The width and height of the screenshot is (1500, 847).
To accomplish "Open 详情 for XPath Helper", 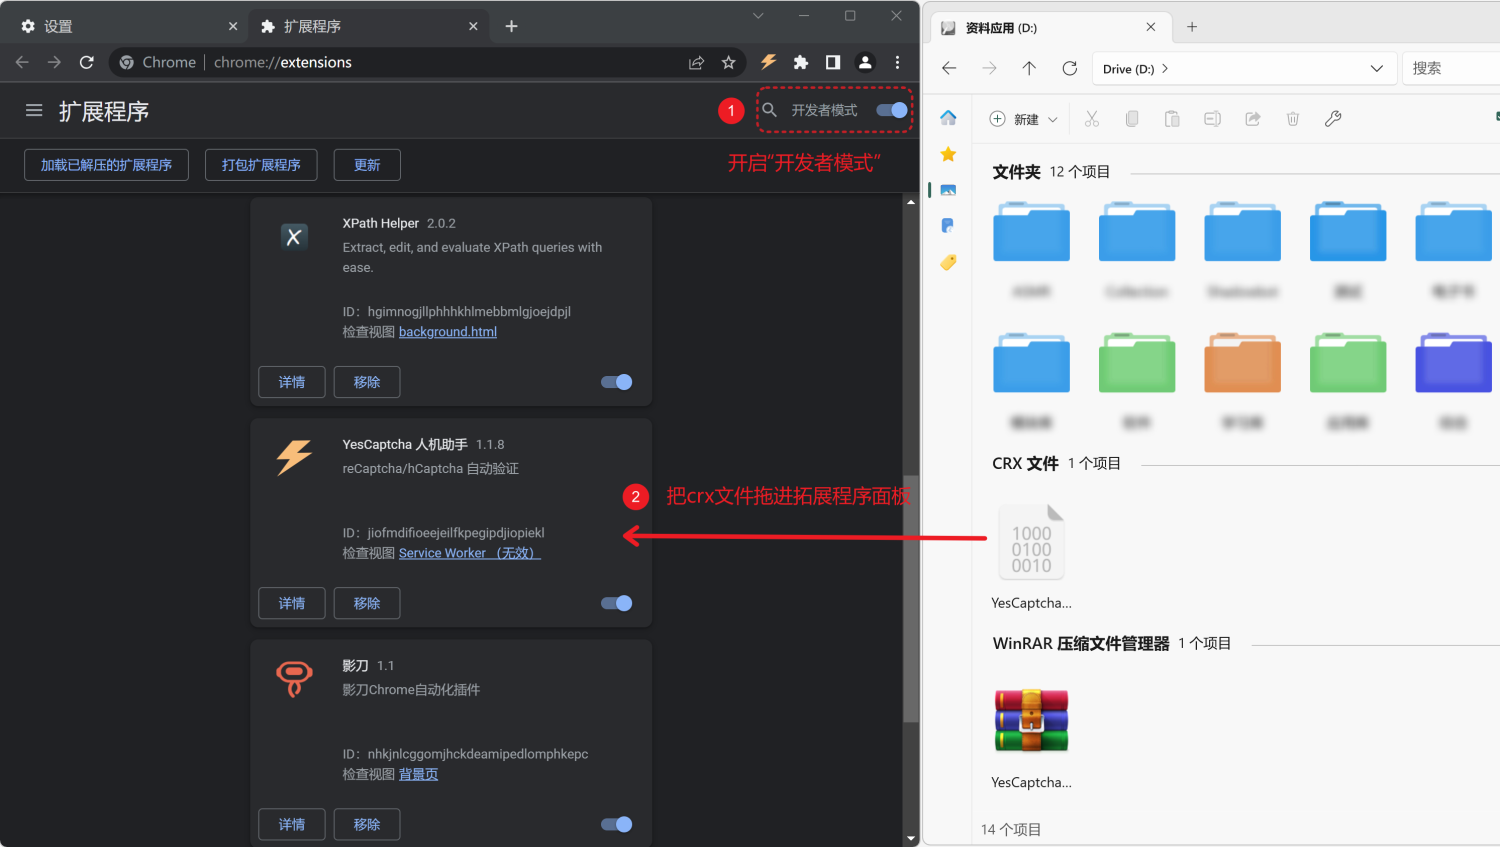I will click(292, 382).
